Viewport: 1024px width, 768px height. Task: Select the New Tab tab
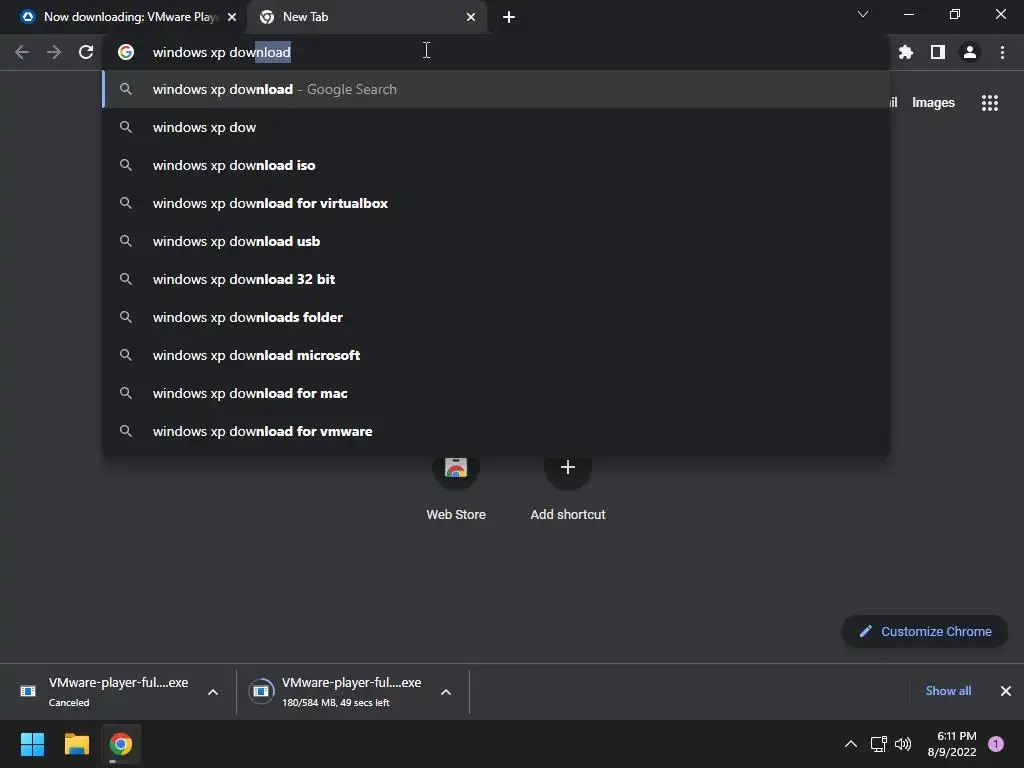coord(366,17)
